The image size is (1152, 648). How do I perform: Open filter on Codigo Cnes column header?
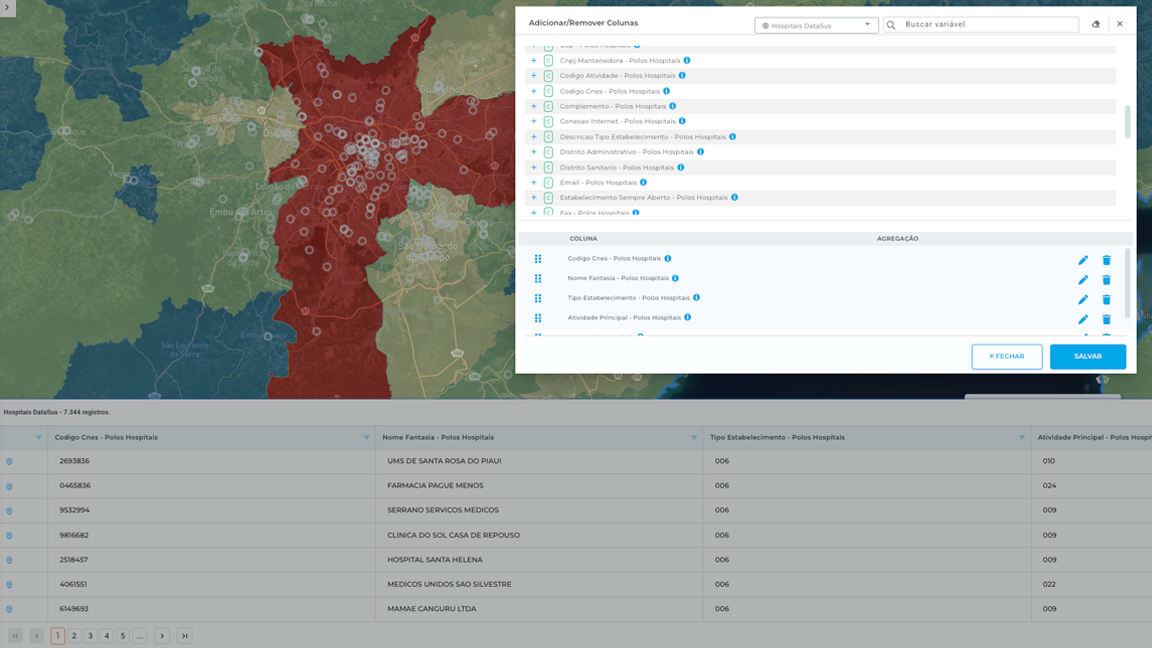(367, 438)
